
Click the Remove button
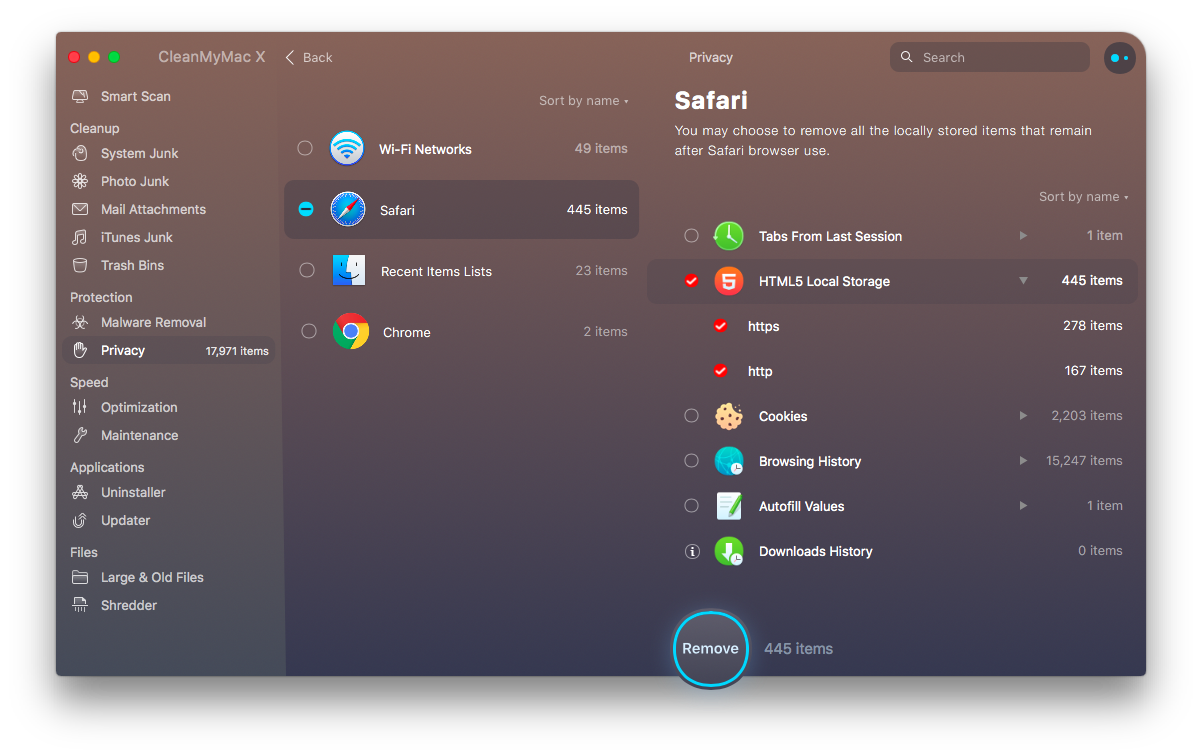click(711, 649)
